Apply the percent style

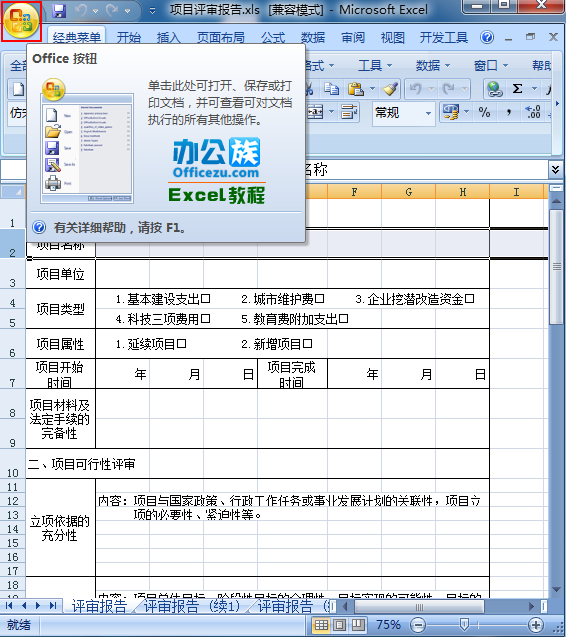click(484, 112)
